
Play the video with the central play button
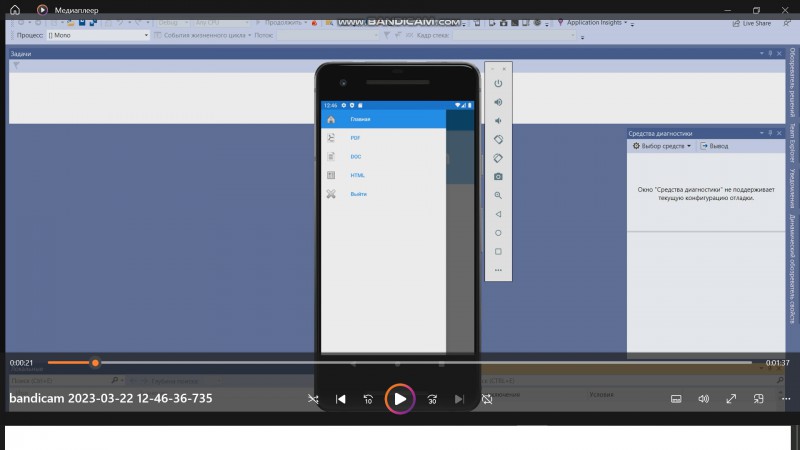(400, 399)
